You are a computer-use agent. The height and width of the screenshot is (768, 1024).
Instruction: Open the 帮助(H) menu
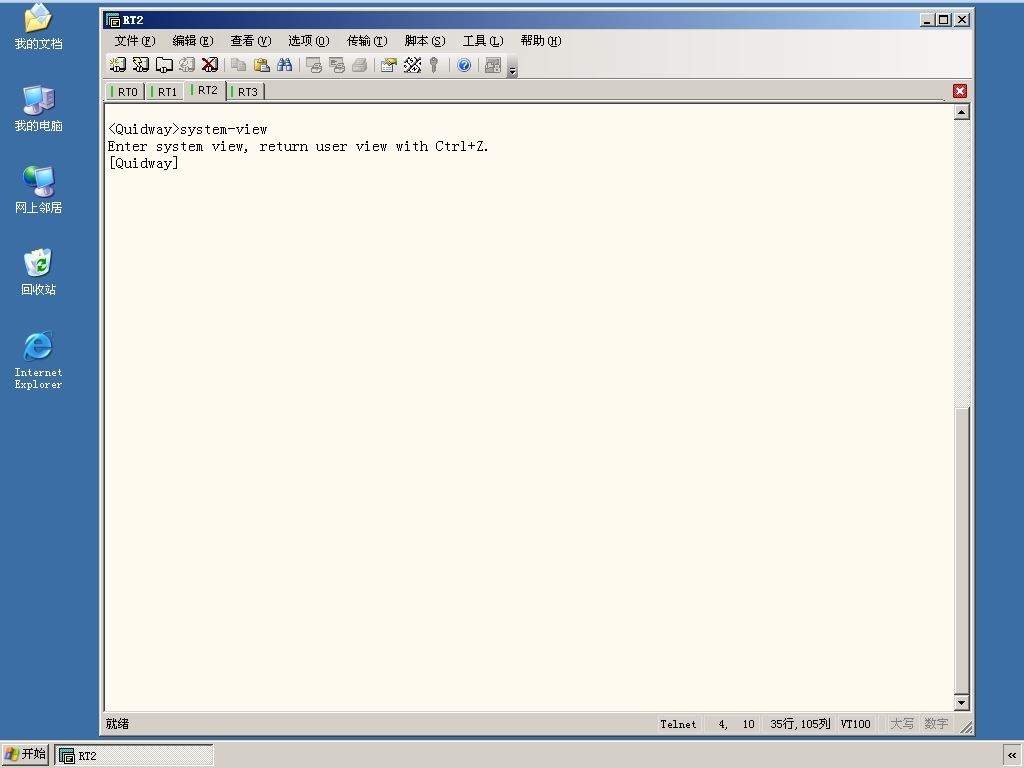coord(541,40)
